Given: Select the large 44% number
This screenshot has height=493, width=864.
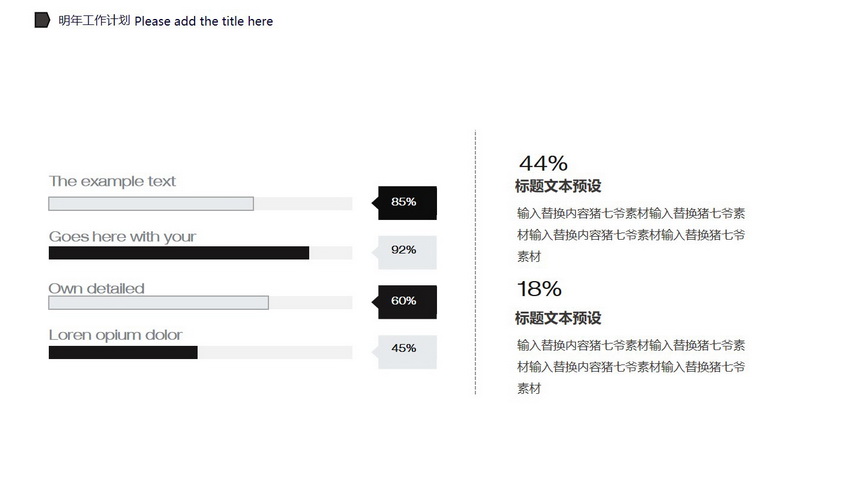Looking at the screenshot, I should click(543, 164).
